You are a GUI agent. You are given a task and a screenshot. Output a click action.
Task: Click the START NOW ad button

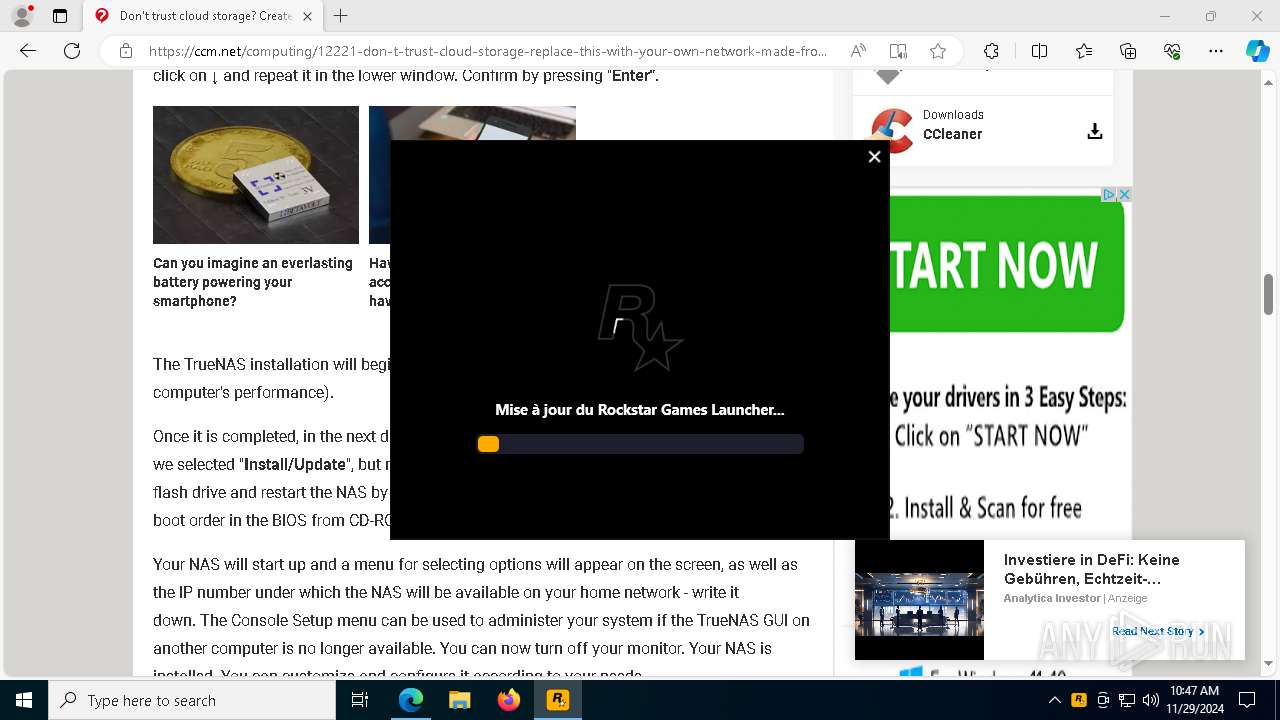click(1004, 264)
